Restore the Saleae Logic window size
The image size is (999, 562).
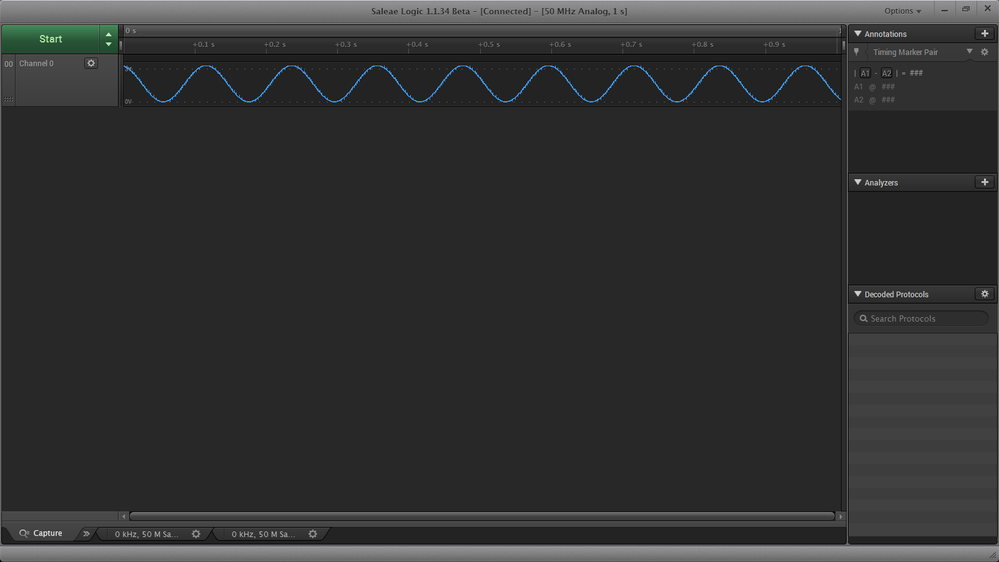[x=966, y=9]
